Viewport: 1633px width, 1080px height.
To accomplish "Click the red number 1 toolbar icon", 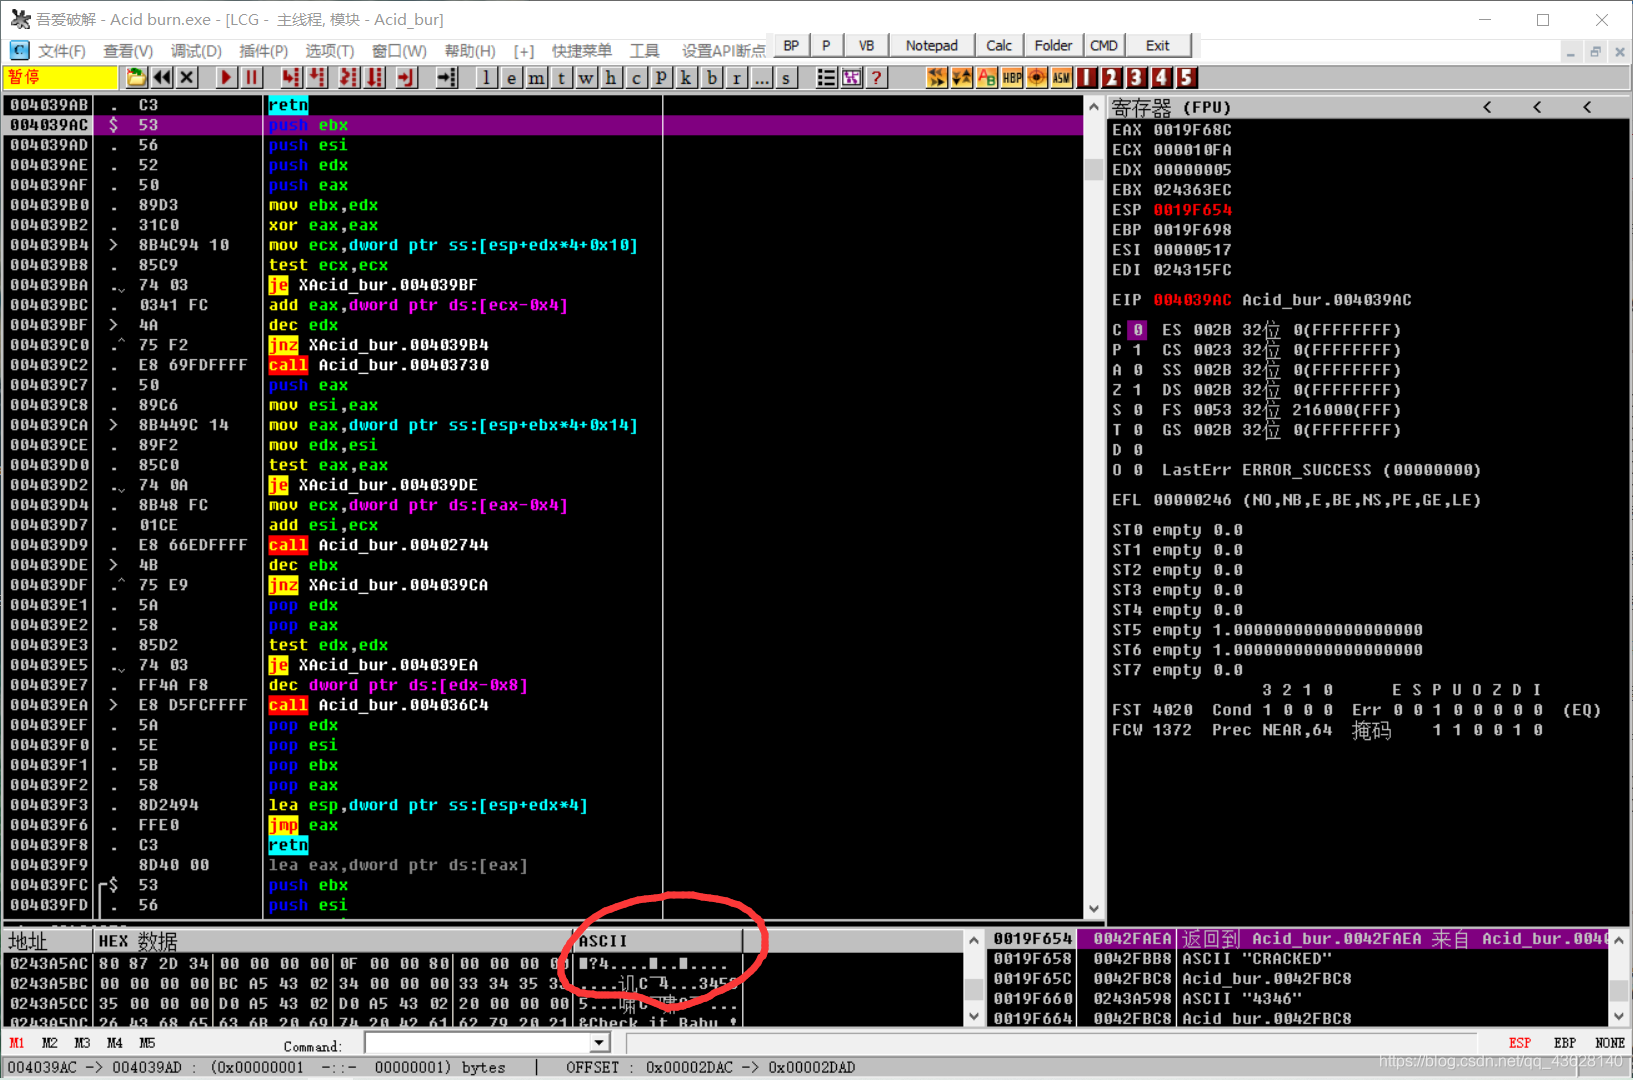I will 1087,77.
